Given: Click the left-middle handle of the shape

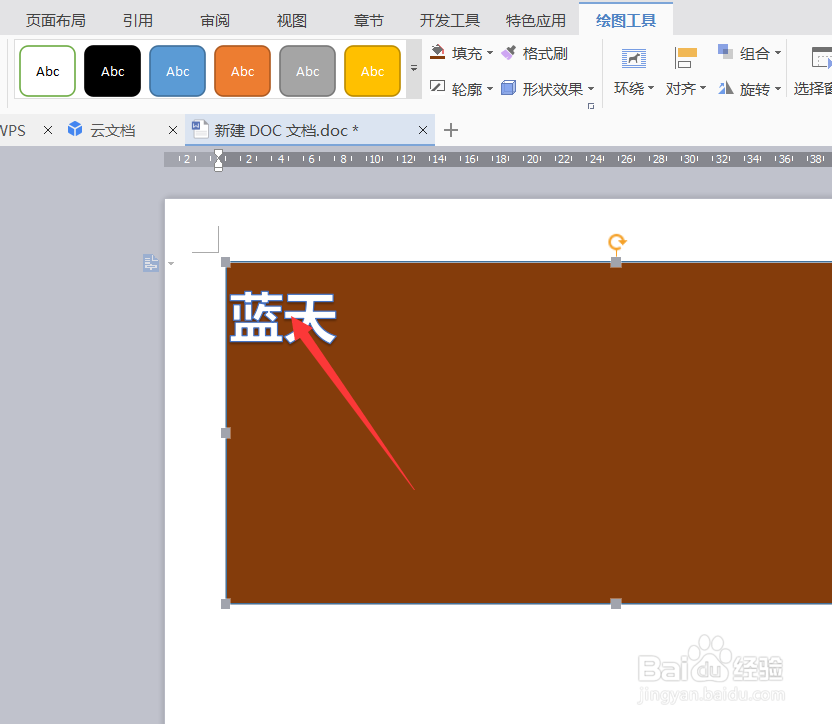Looking at the screenshot, I should pos(226,433).
